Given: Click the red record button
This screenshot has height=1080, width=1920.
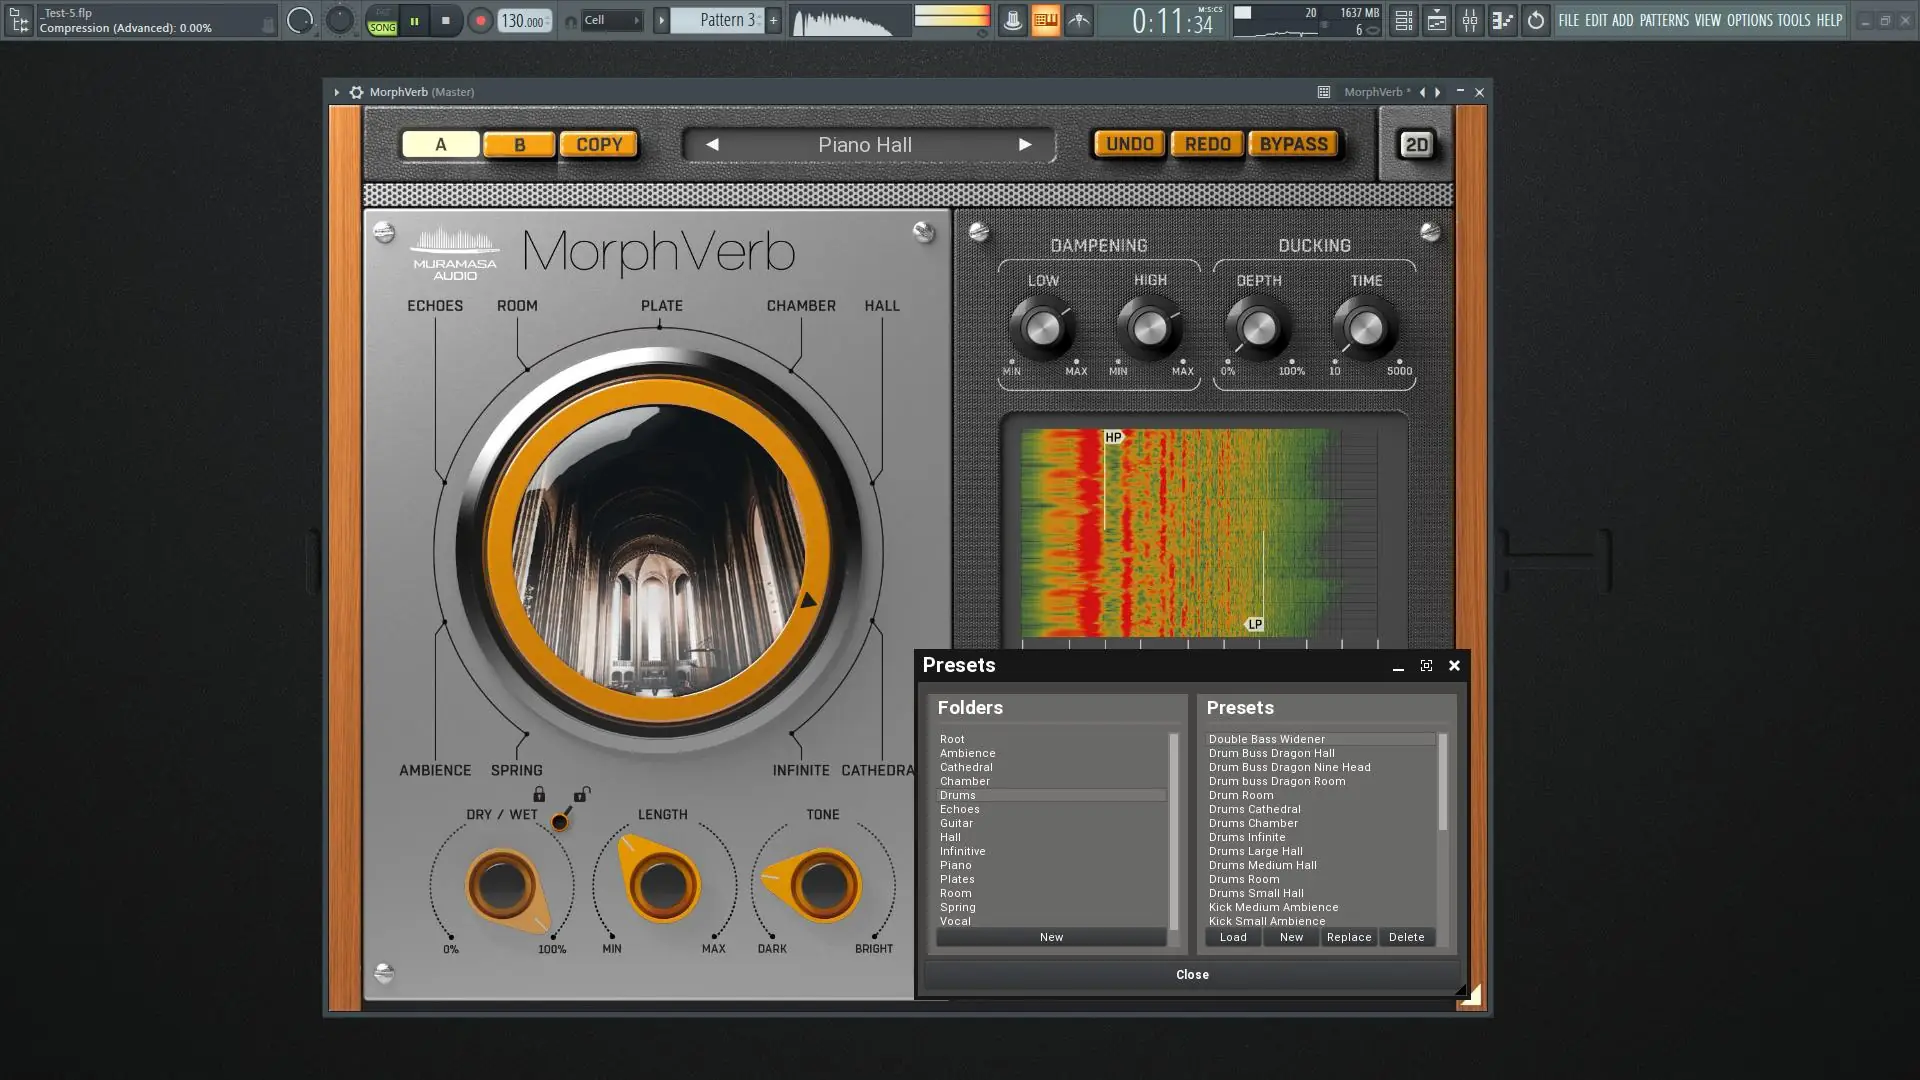Looking at the screenshot, I should 480,20.
